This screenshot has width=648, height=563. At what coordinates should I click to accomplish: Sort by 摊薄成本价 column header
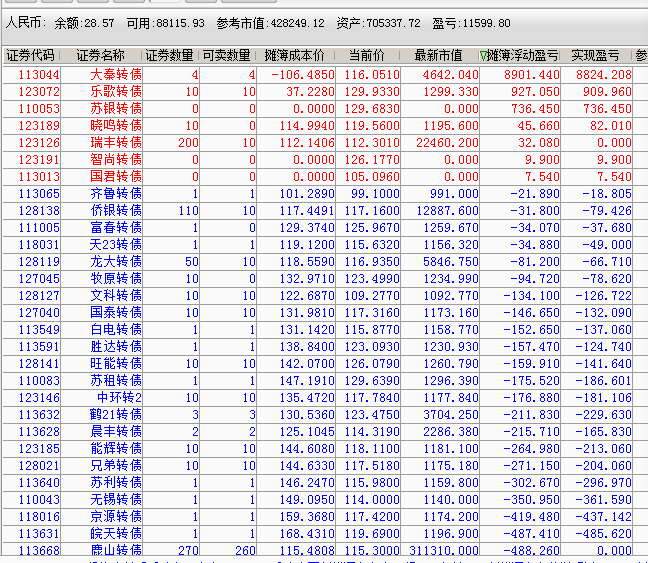[294, 55]
